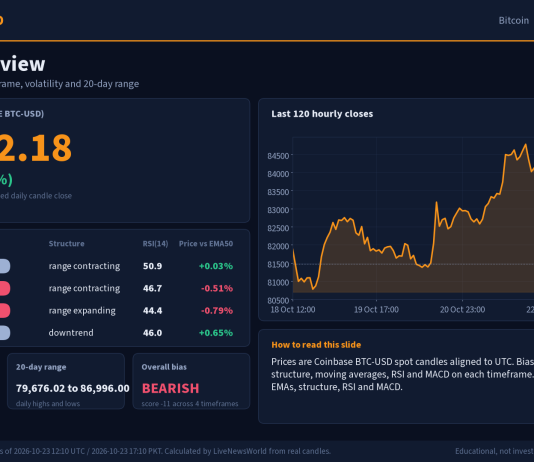This screenshot has width=534, height=462.
Task: Click the 'score -11 across 4 timeframes' caption
Action: (190, 403)
